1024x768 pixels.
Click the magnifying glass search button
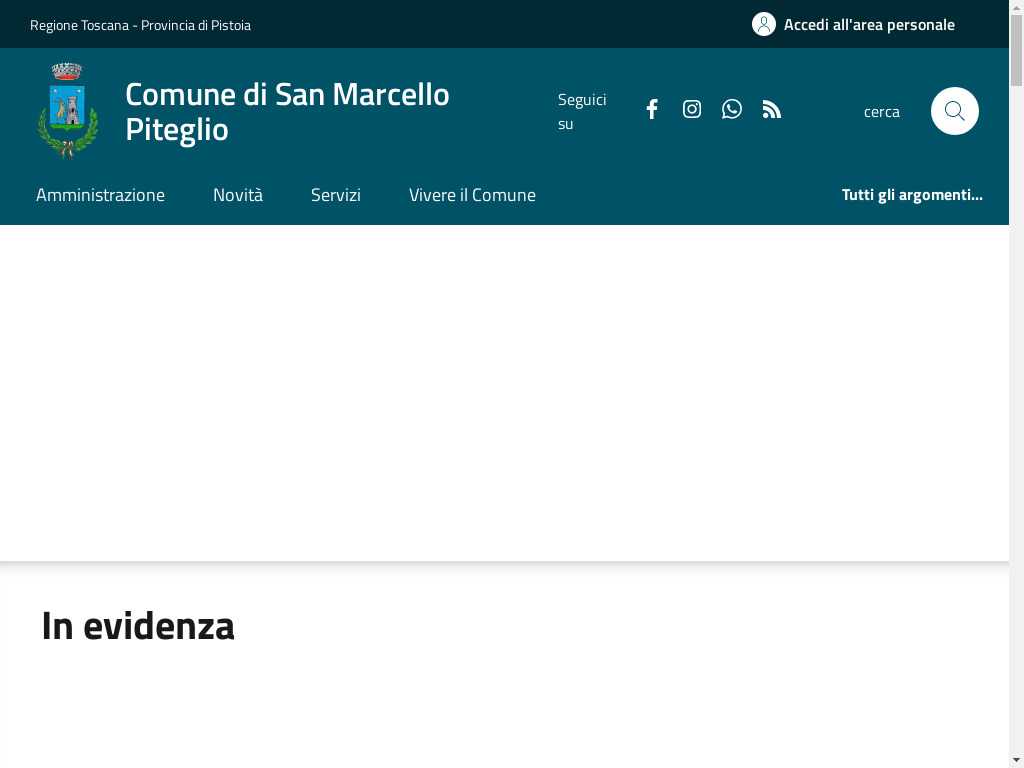point(954,111)
